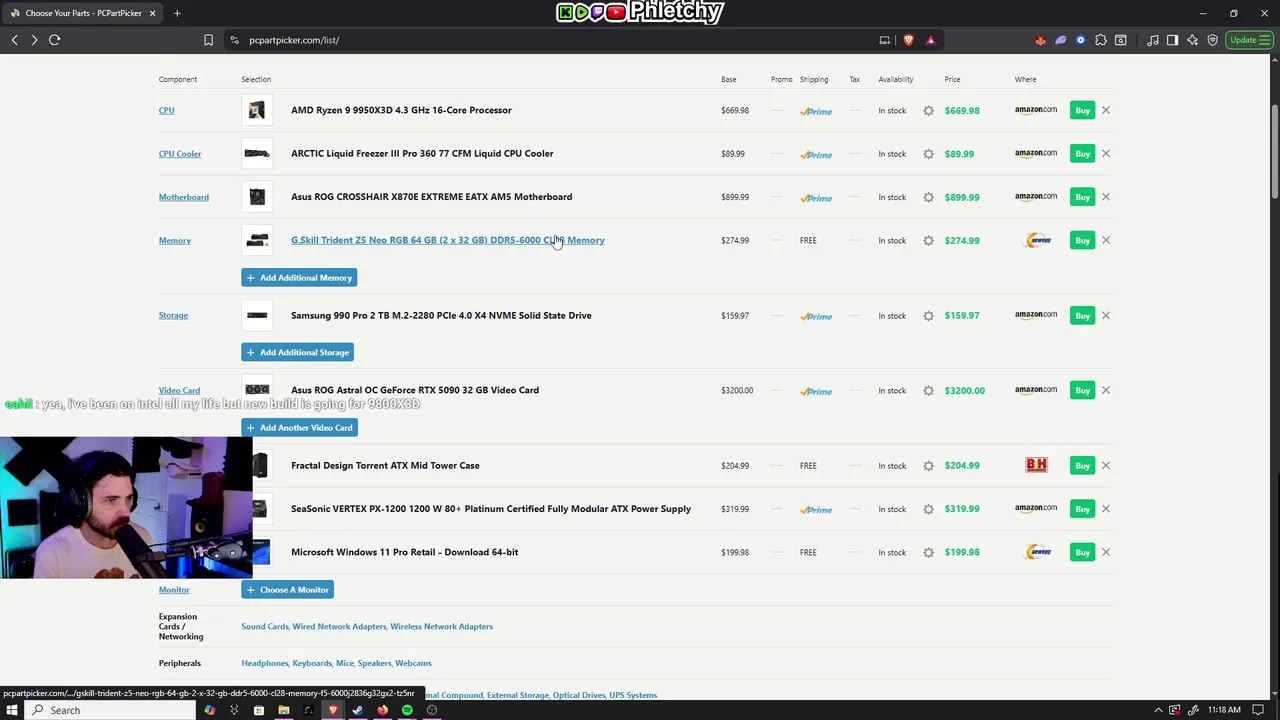Open settings gear for the Motherboard row
Viewport: 1280px width, 720px height.
(928, 197)
